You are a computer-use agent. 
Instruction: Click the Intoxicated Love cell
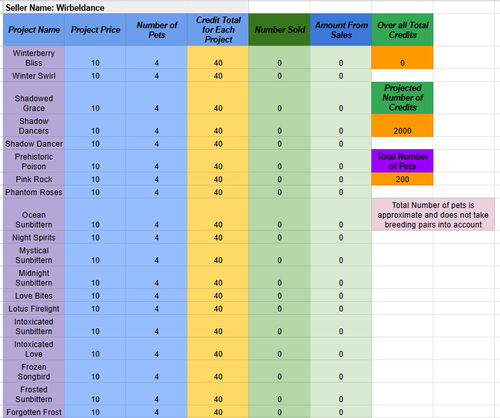pos(34,349)
